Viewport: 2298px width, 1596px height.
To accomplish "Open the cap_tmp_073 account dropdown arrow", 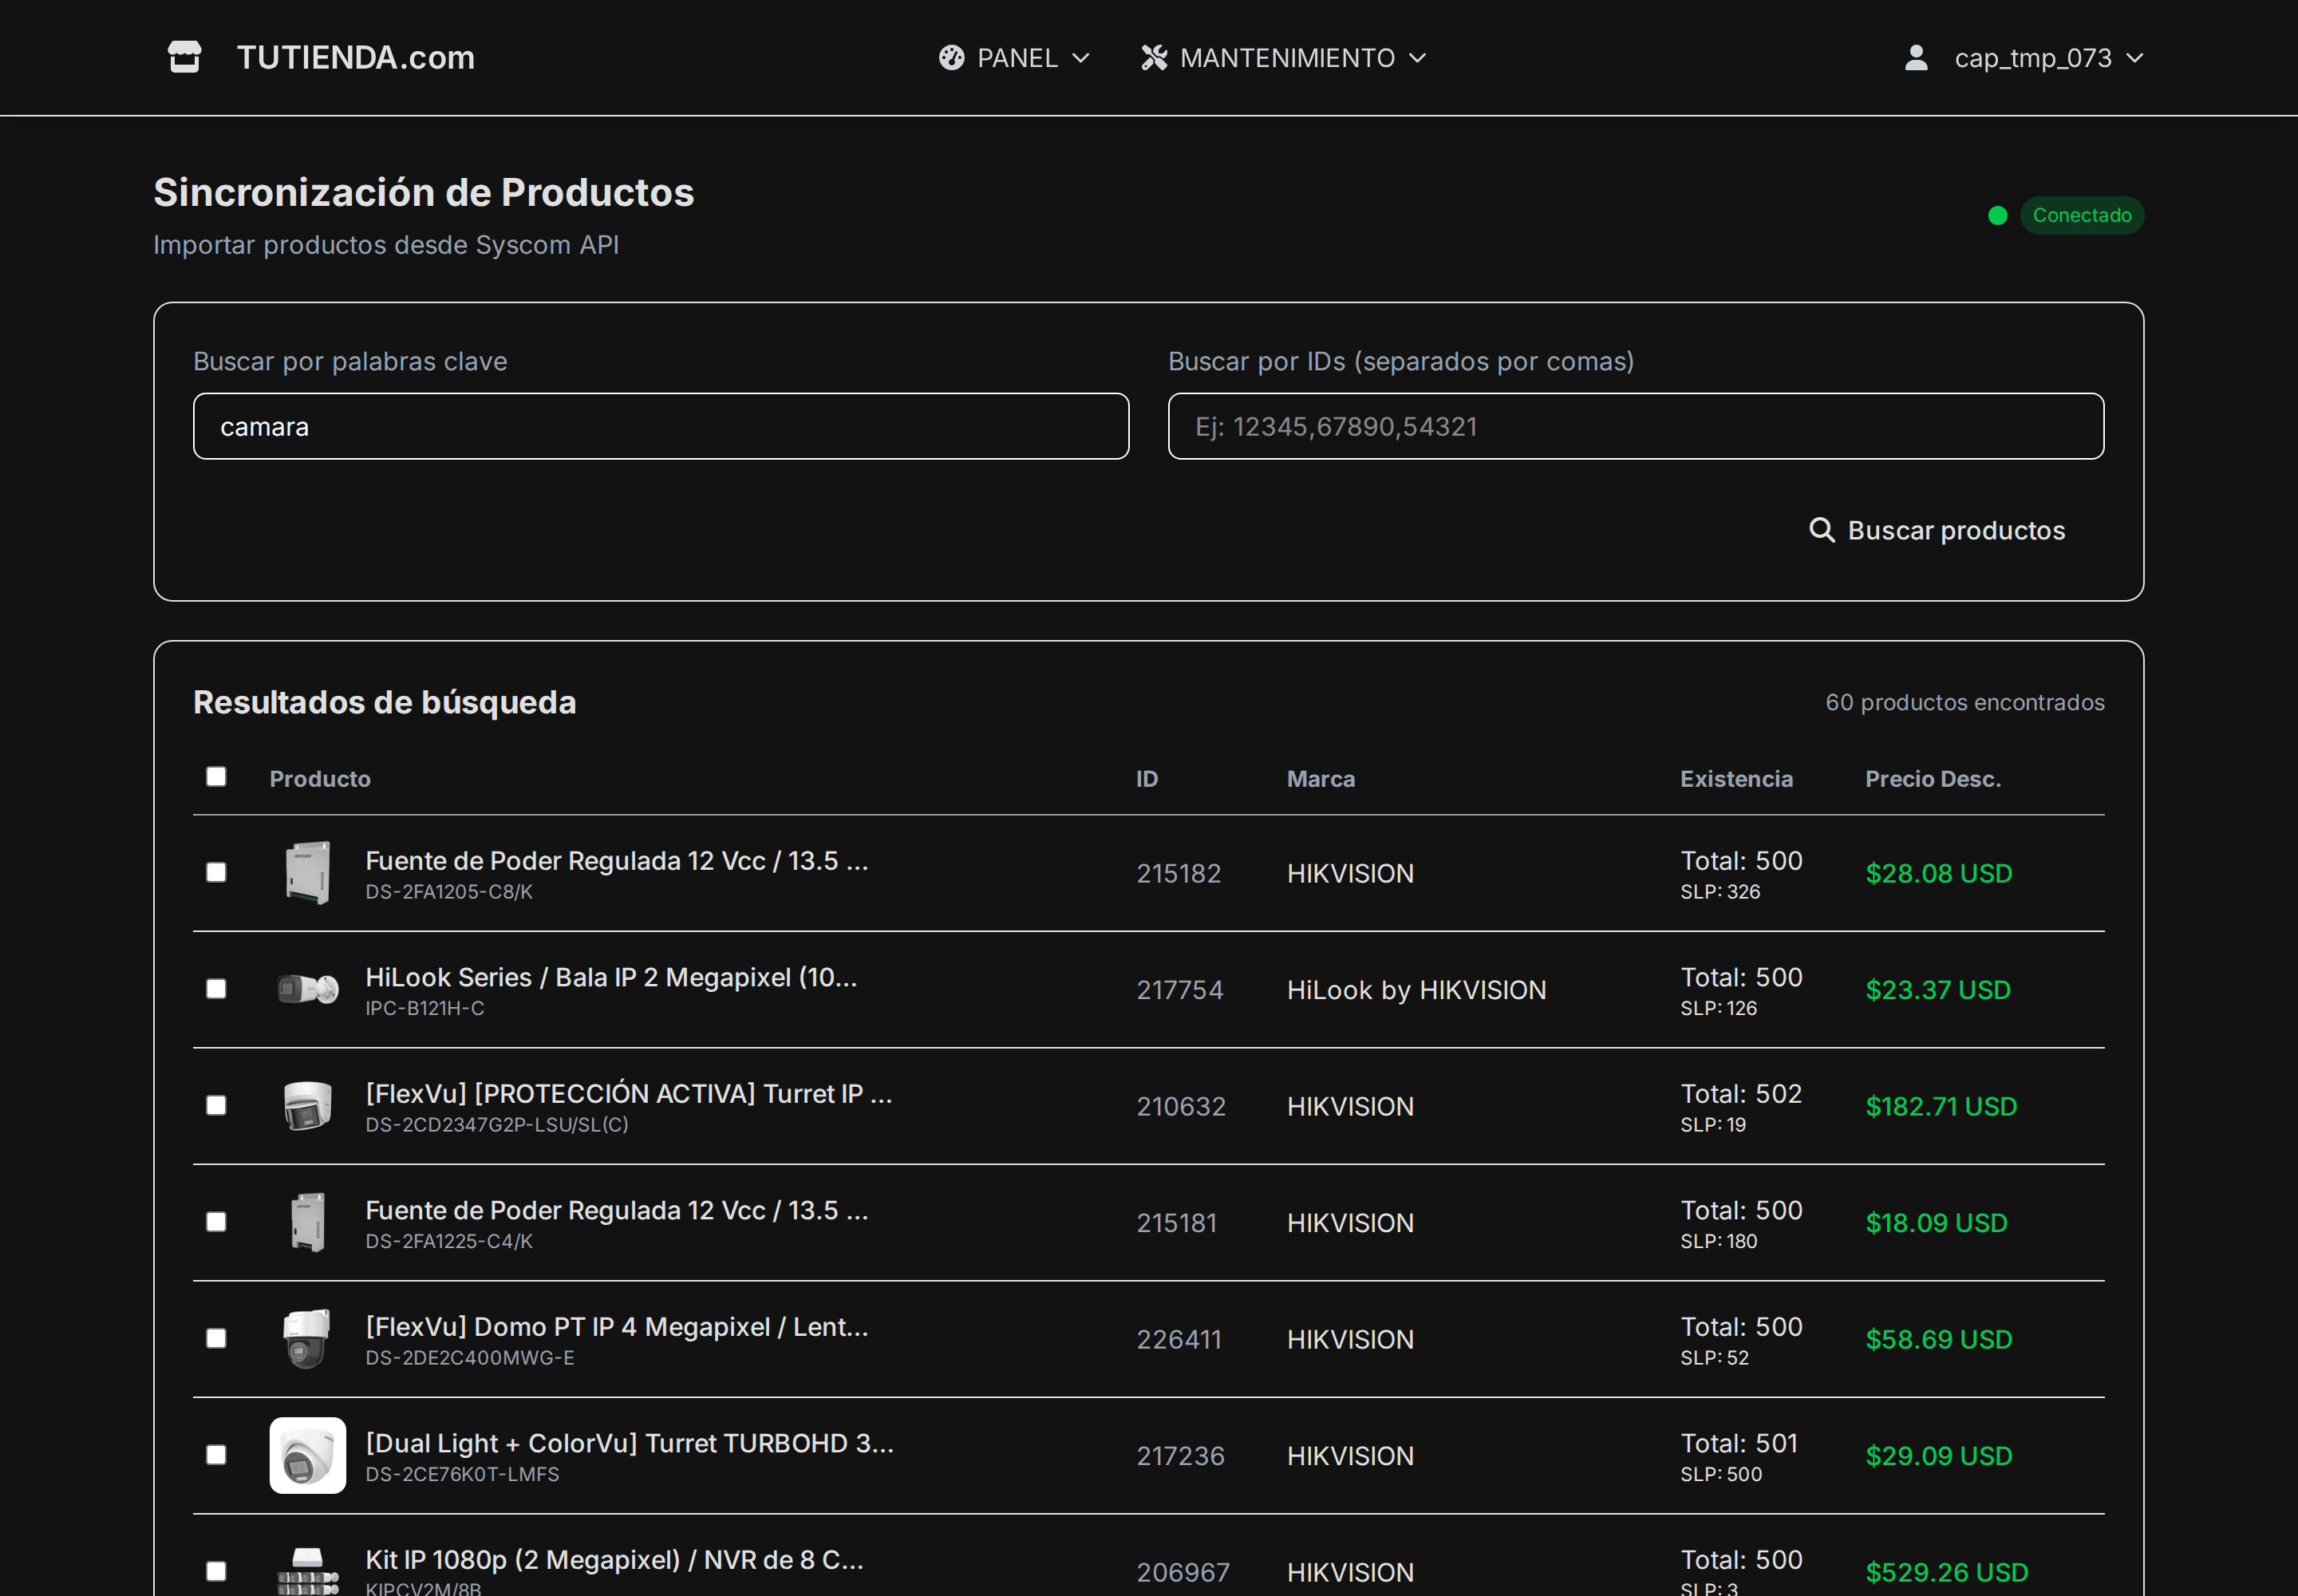I will tap(2134, 58).
